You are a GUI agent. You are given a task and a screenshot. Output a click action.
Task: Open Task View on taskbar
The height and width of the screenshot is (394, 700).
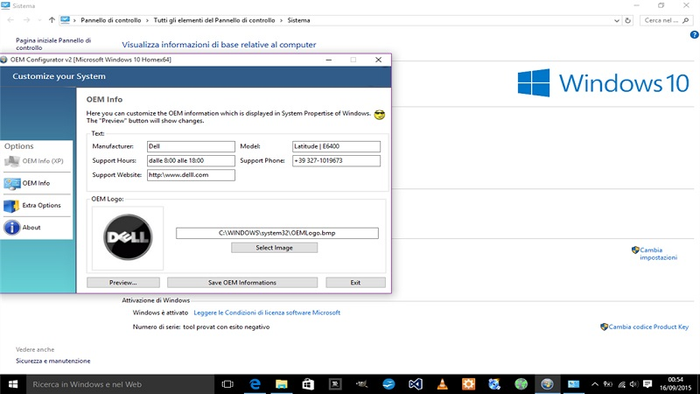228,384
